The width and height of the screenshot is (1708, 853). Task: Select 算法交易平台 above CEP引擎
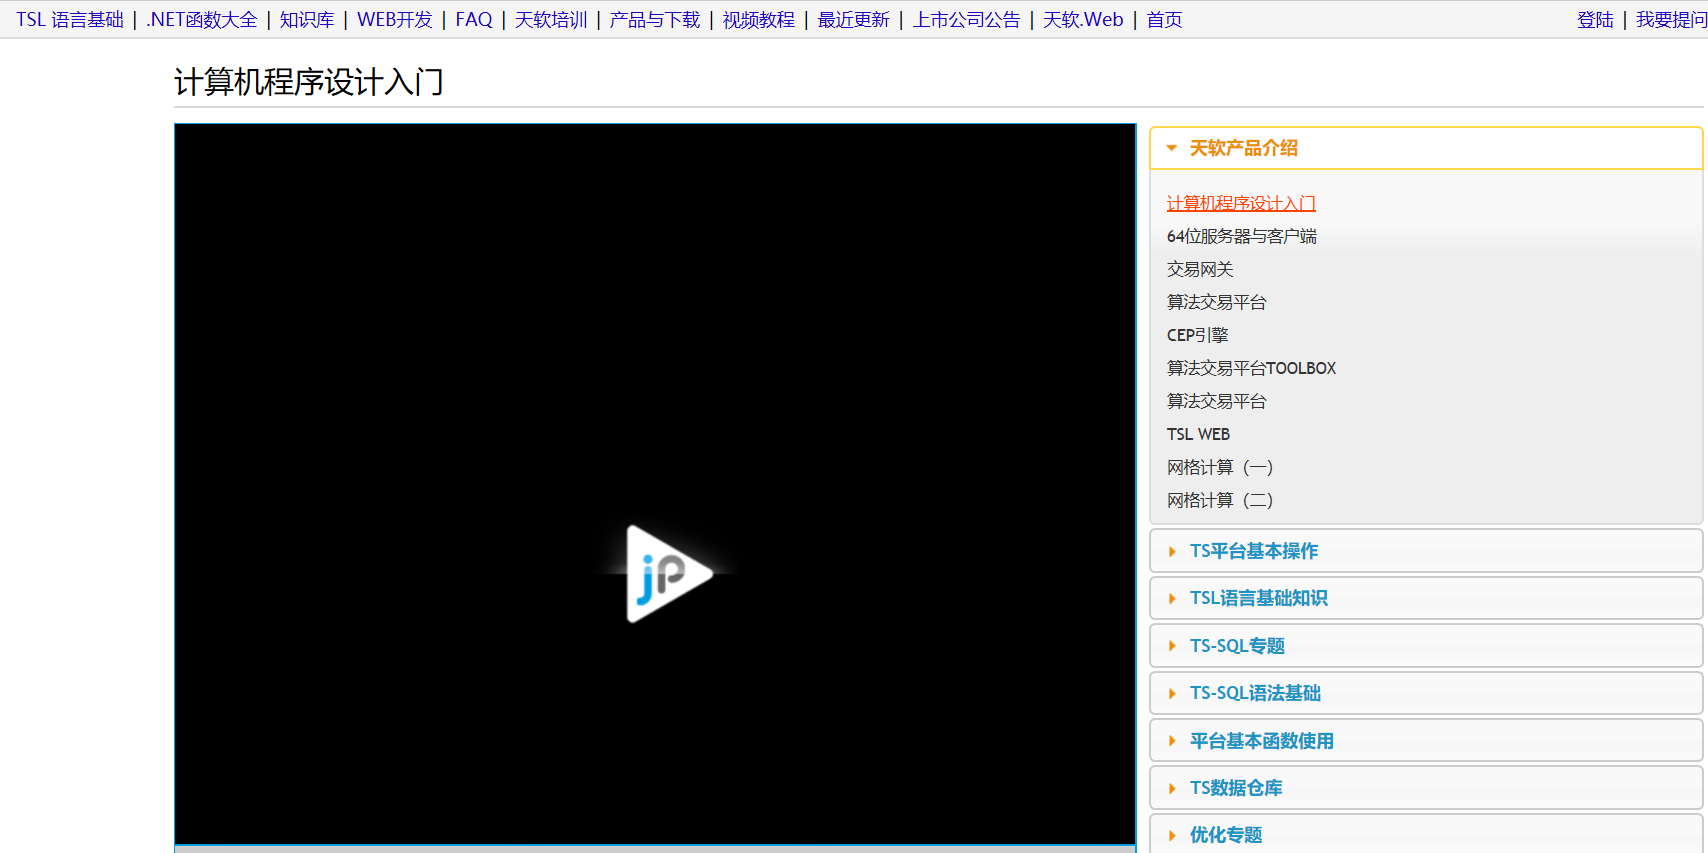click(x=1216, y=302)
